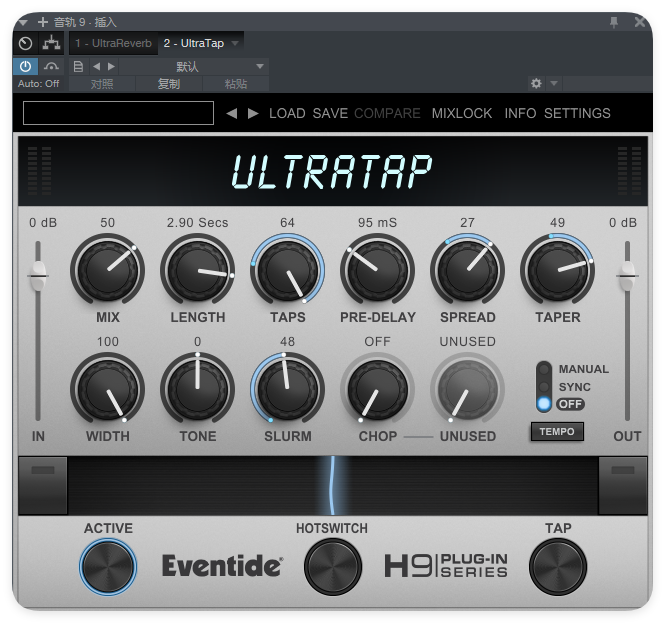665x623 pixels.
Task: Click the right ribbon end button
Action: (x=623, y=485)
